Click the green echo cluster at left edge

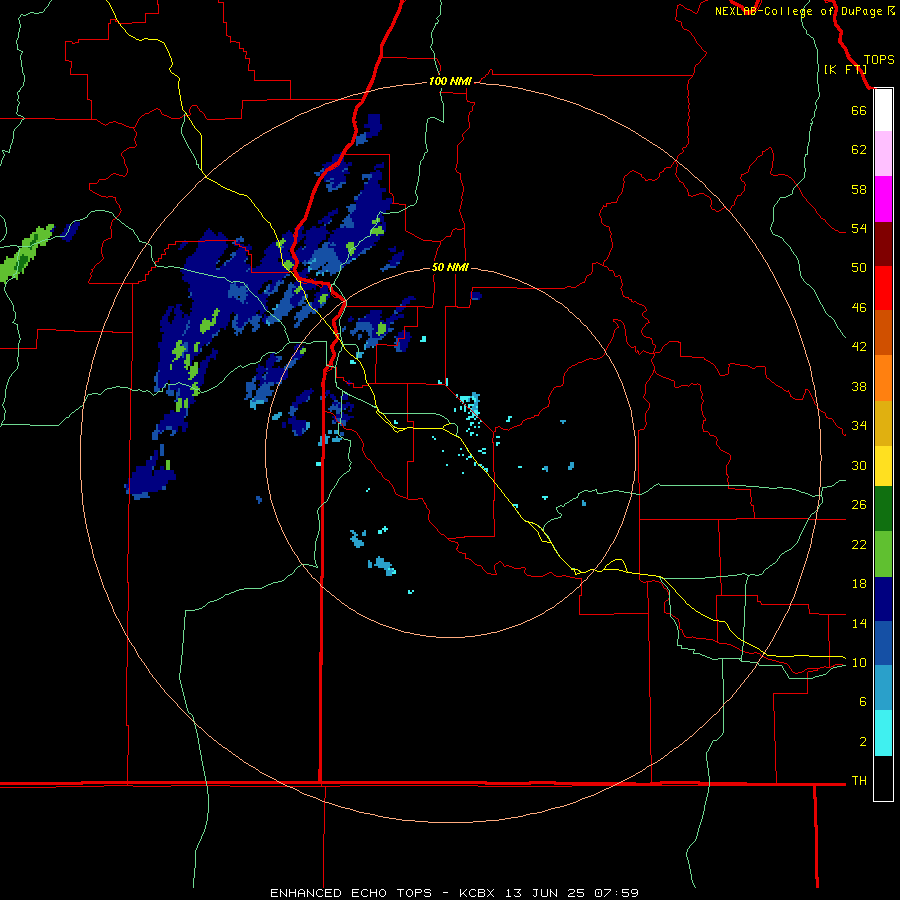(26, 253)
